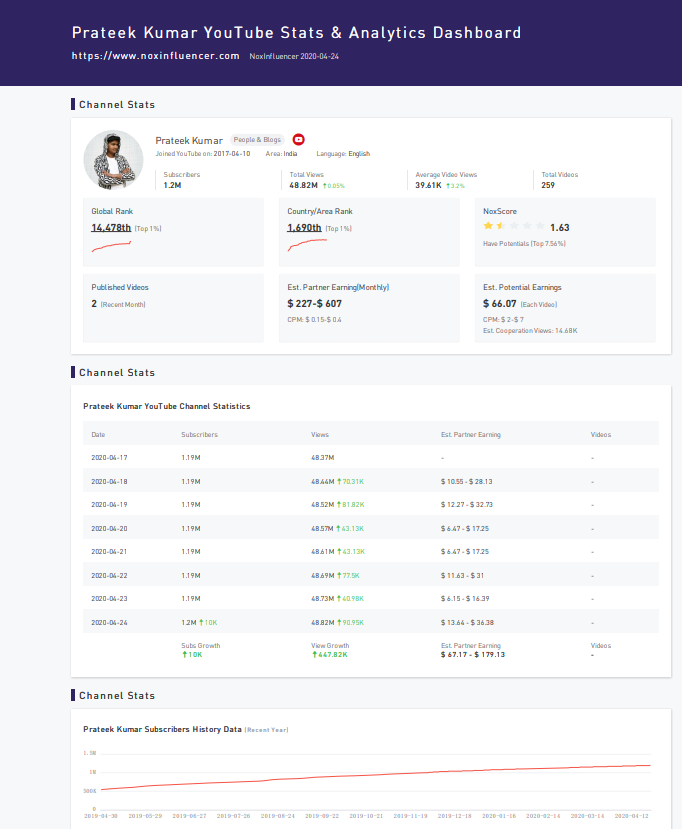Screen dimensions: 682x829
Task: Click the Prateek Kumar channel name
Action: point(189,141)
